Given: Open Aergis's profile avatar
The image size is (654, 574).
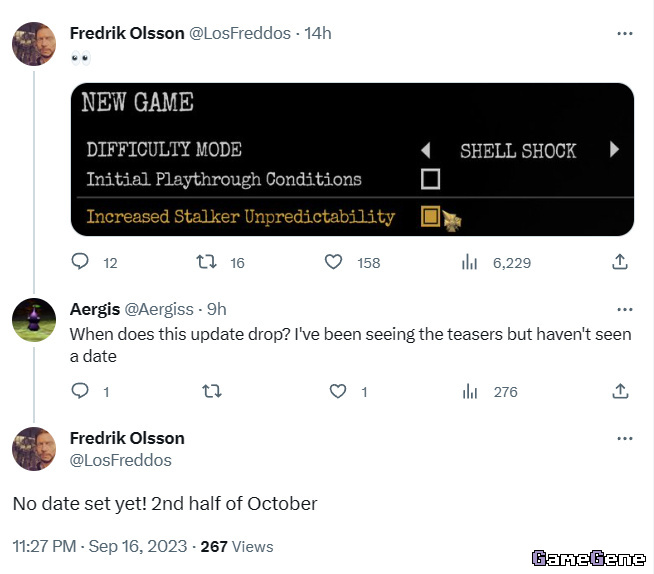Looking at the screenshot, I should 34,320.
